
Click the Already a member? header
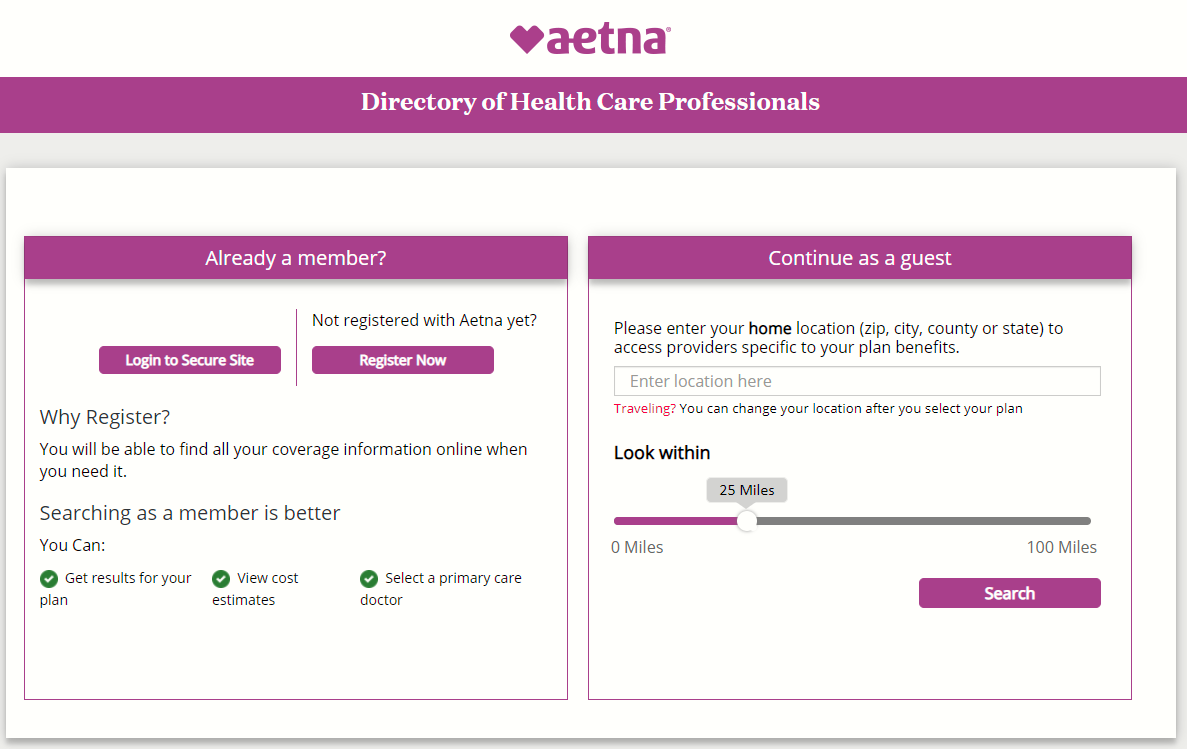pyautogui.click(x=296, y=257)
